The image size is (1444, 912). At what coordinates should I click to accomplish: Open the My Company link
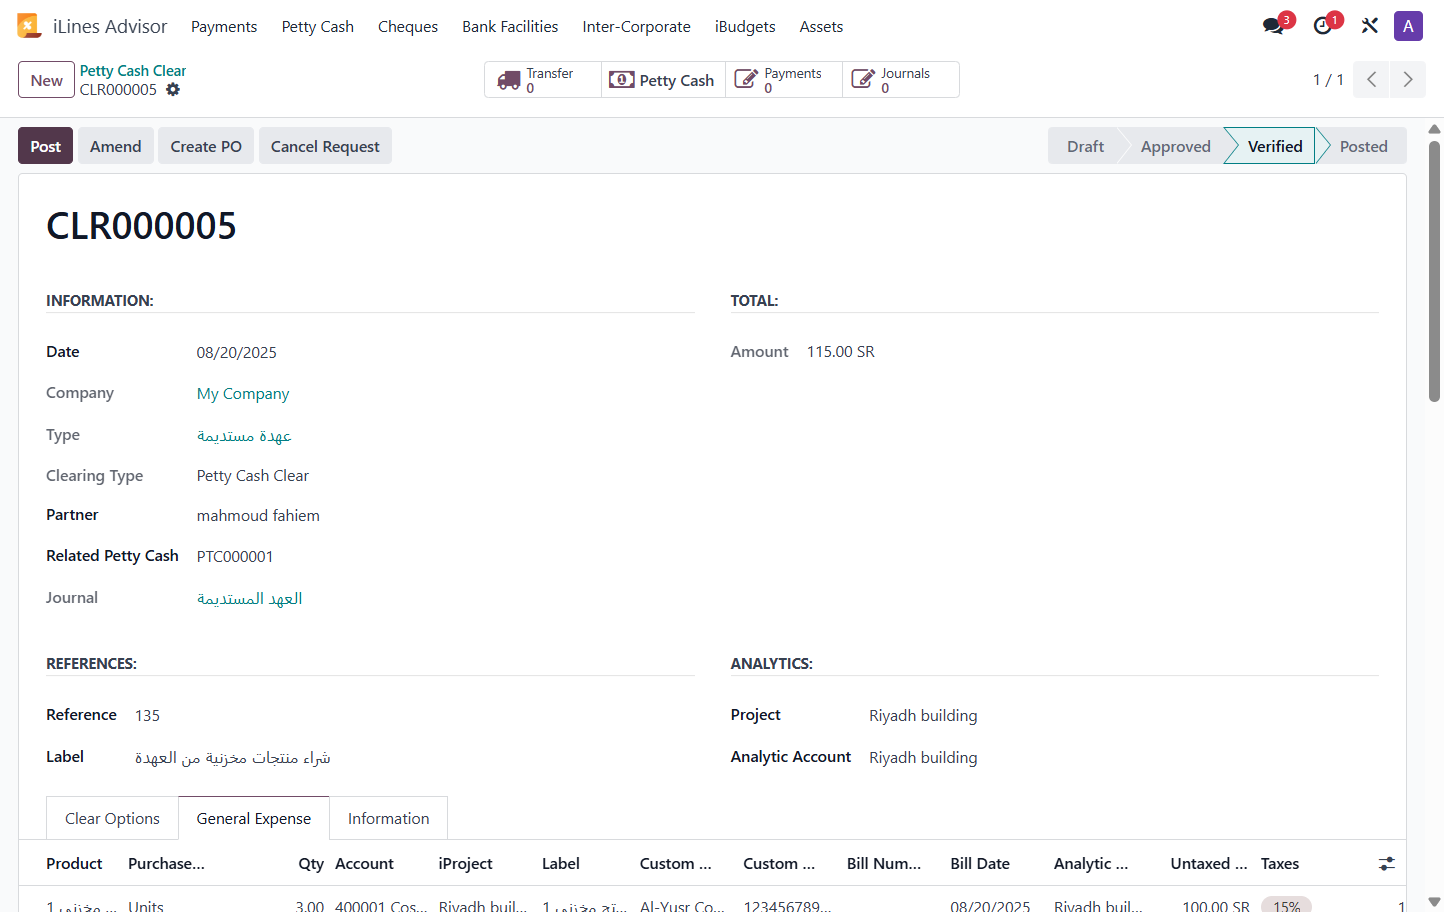click(x=243, y=394)
